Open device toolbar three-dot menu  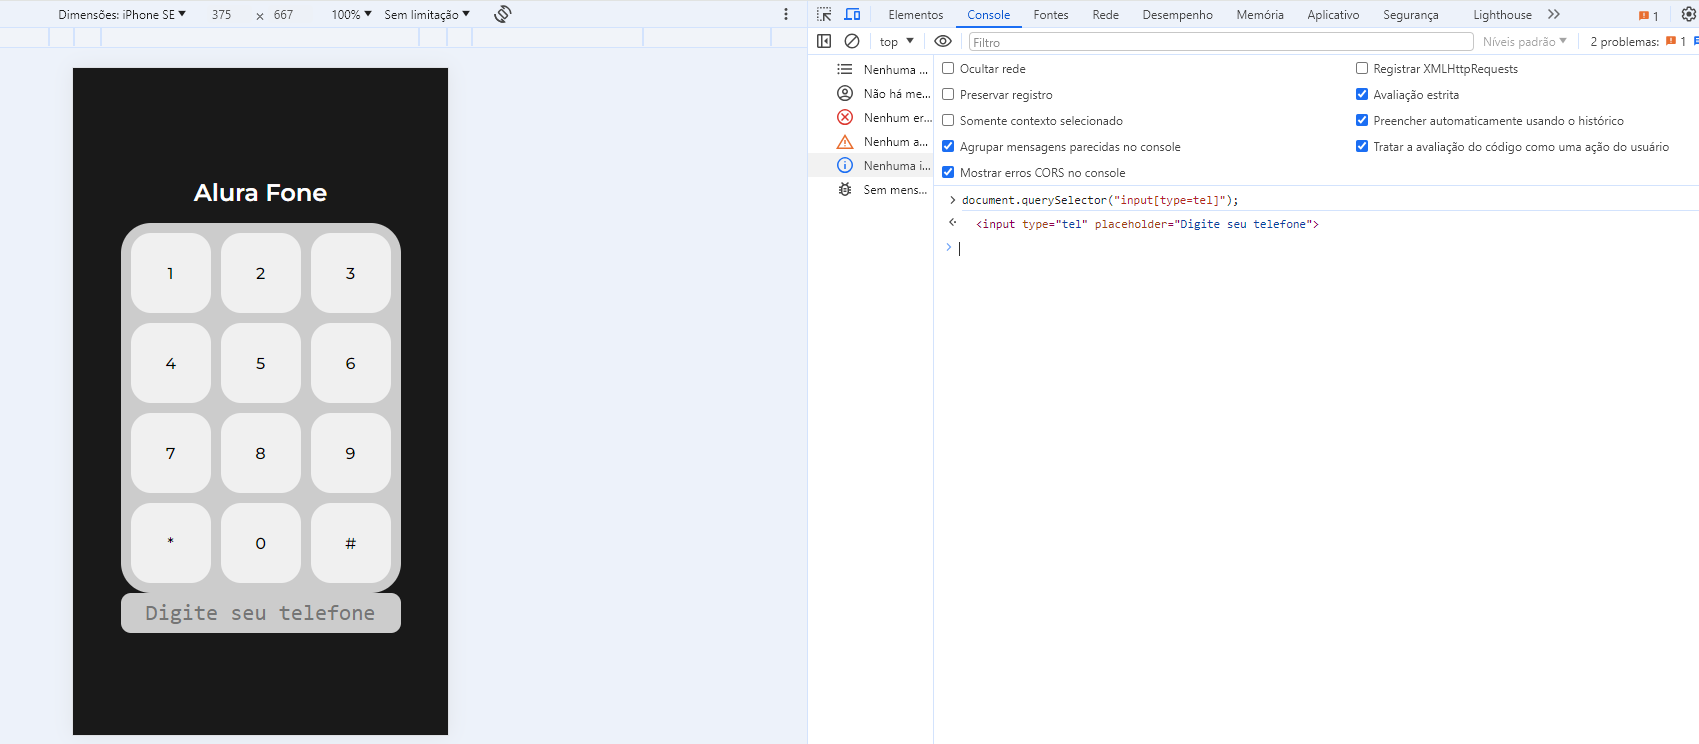click(786, 14)
